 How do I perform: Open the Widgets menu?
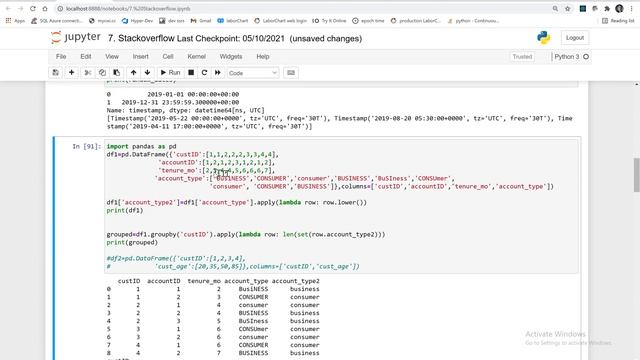(231, 57)
